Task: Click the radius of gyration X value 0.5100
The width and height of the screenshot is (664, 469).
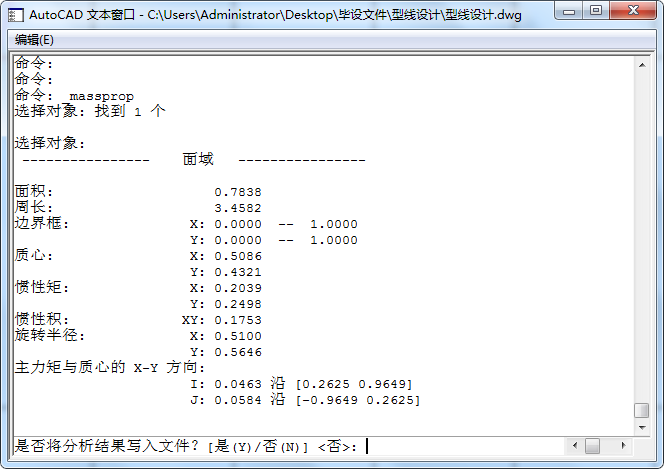Action: (x=238, y=336)
